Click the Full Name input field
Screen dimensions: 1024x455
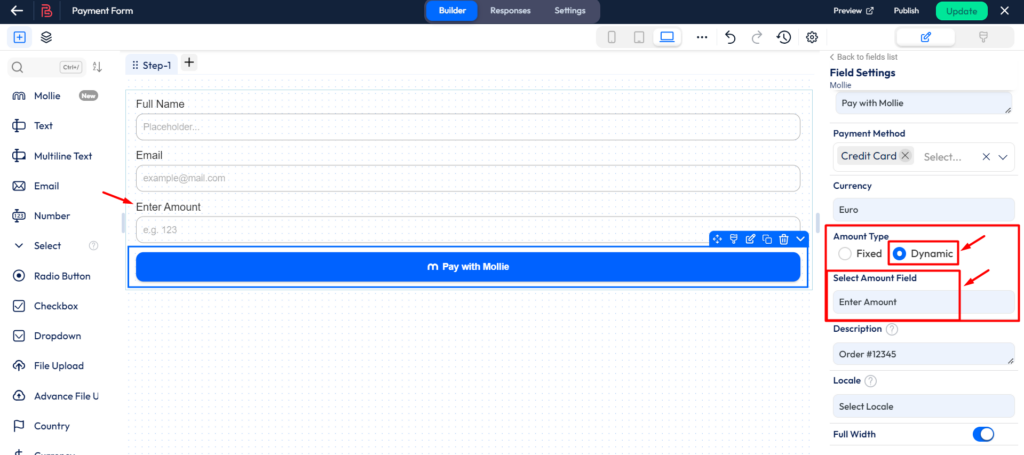(x=468, y=127)
